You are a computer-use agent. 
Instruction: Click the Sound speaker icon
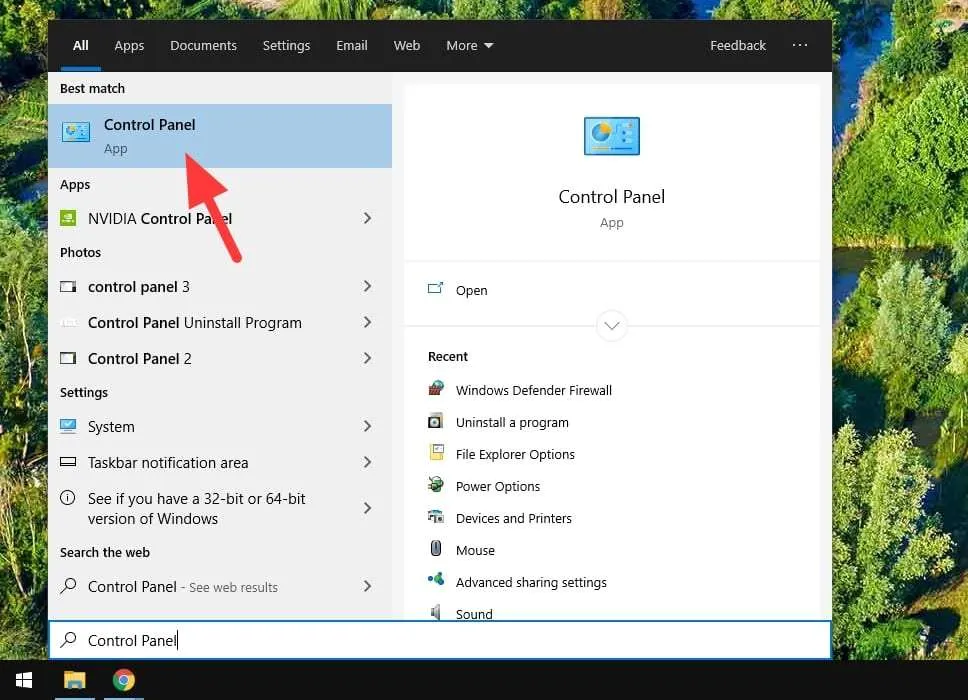(x=436, y=612)
